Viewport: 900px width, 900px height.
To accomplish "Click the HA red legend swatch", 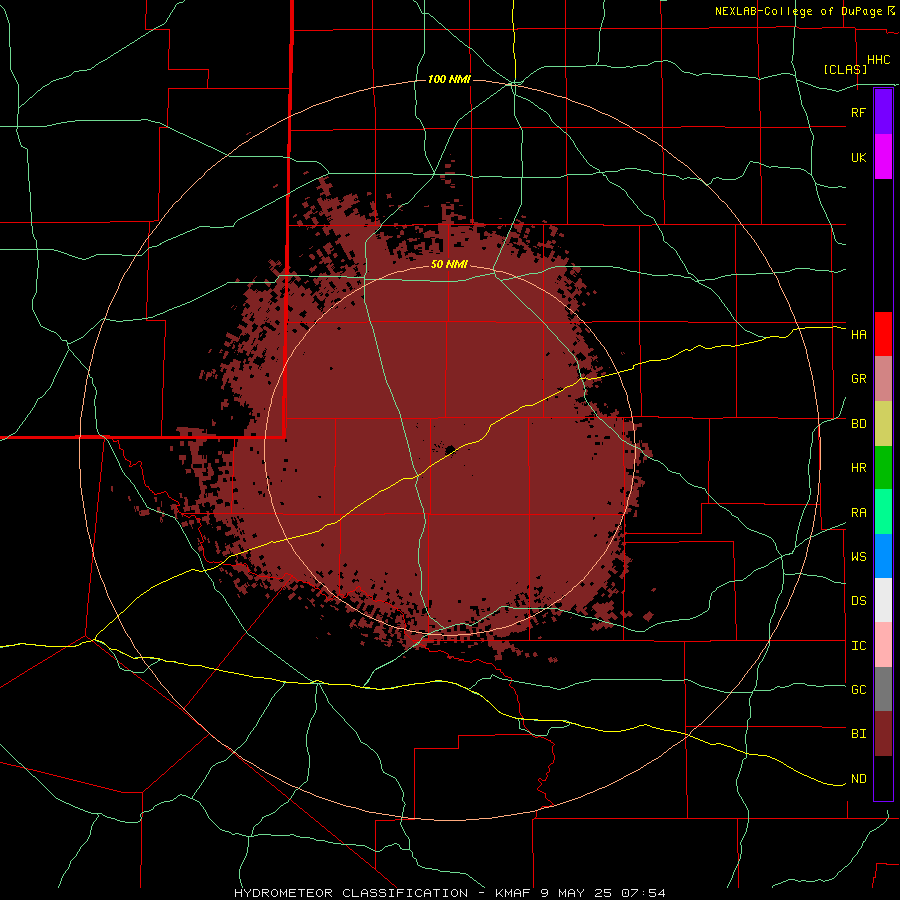I will coord(883,334).
